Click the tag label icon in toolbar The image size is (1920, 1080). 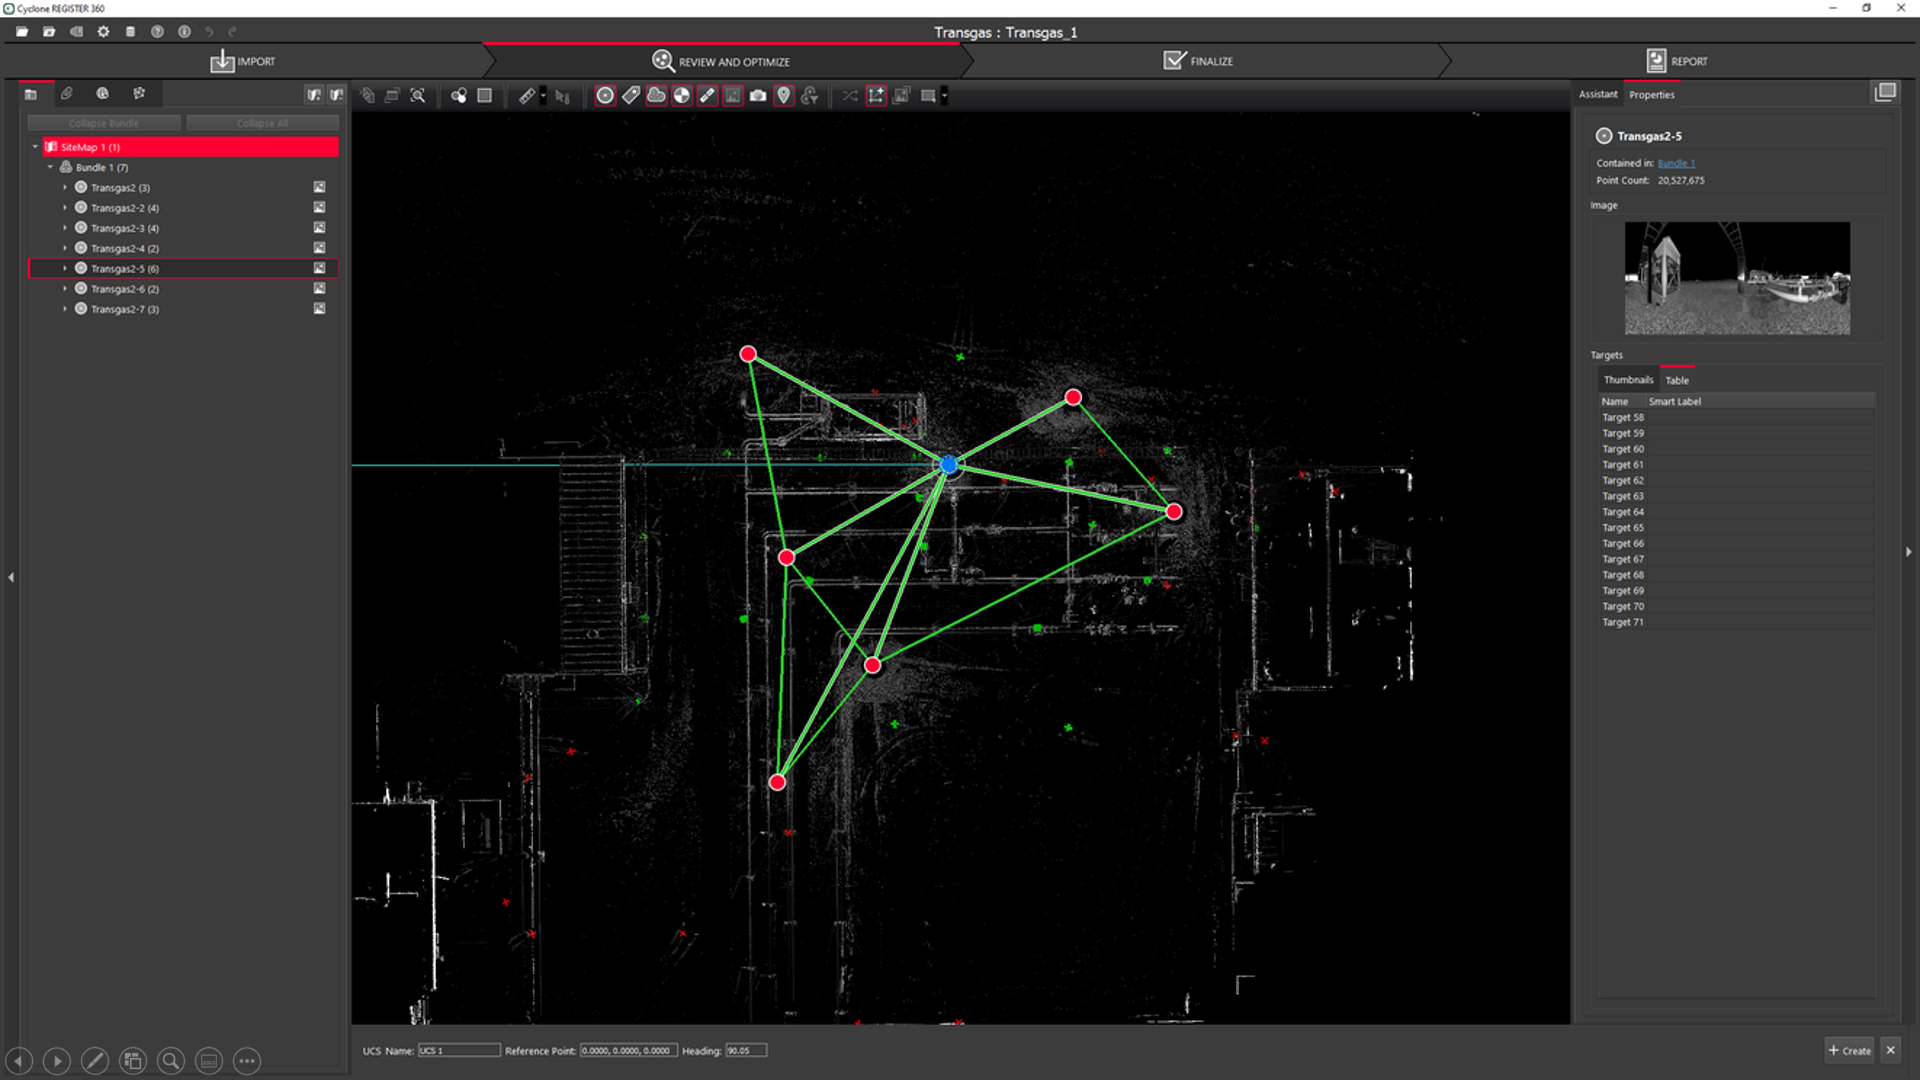[631, 96]
